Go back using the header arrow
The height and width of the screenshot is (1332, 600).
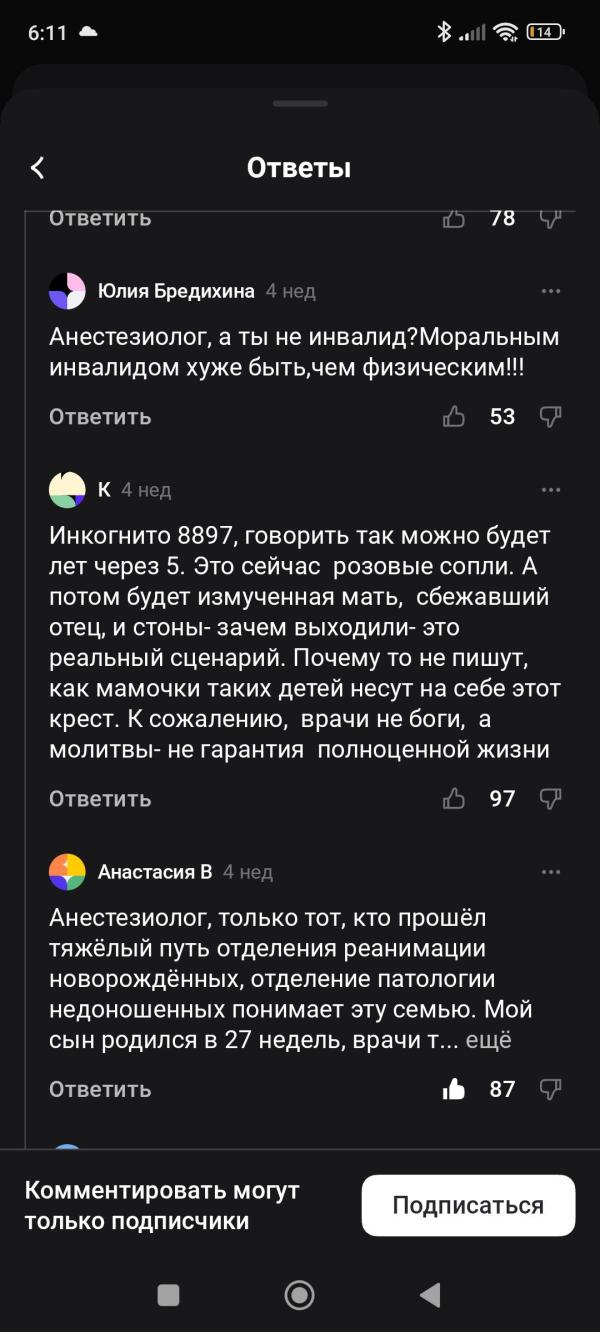(x=38, y=168)
